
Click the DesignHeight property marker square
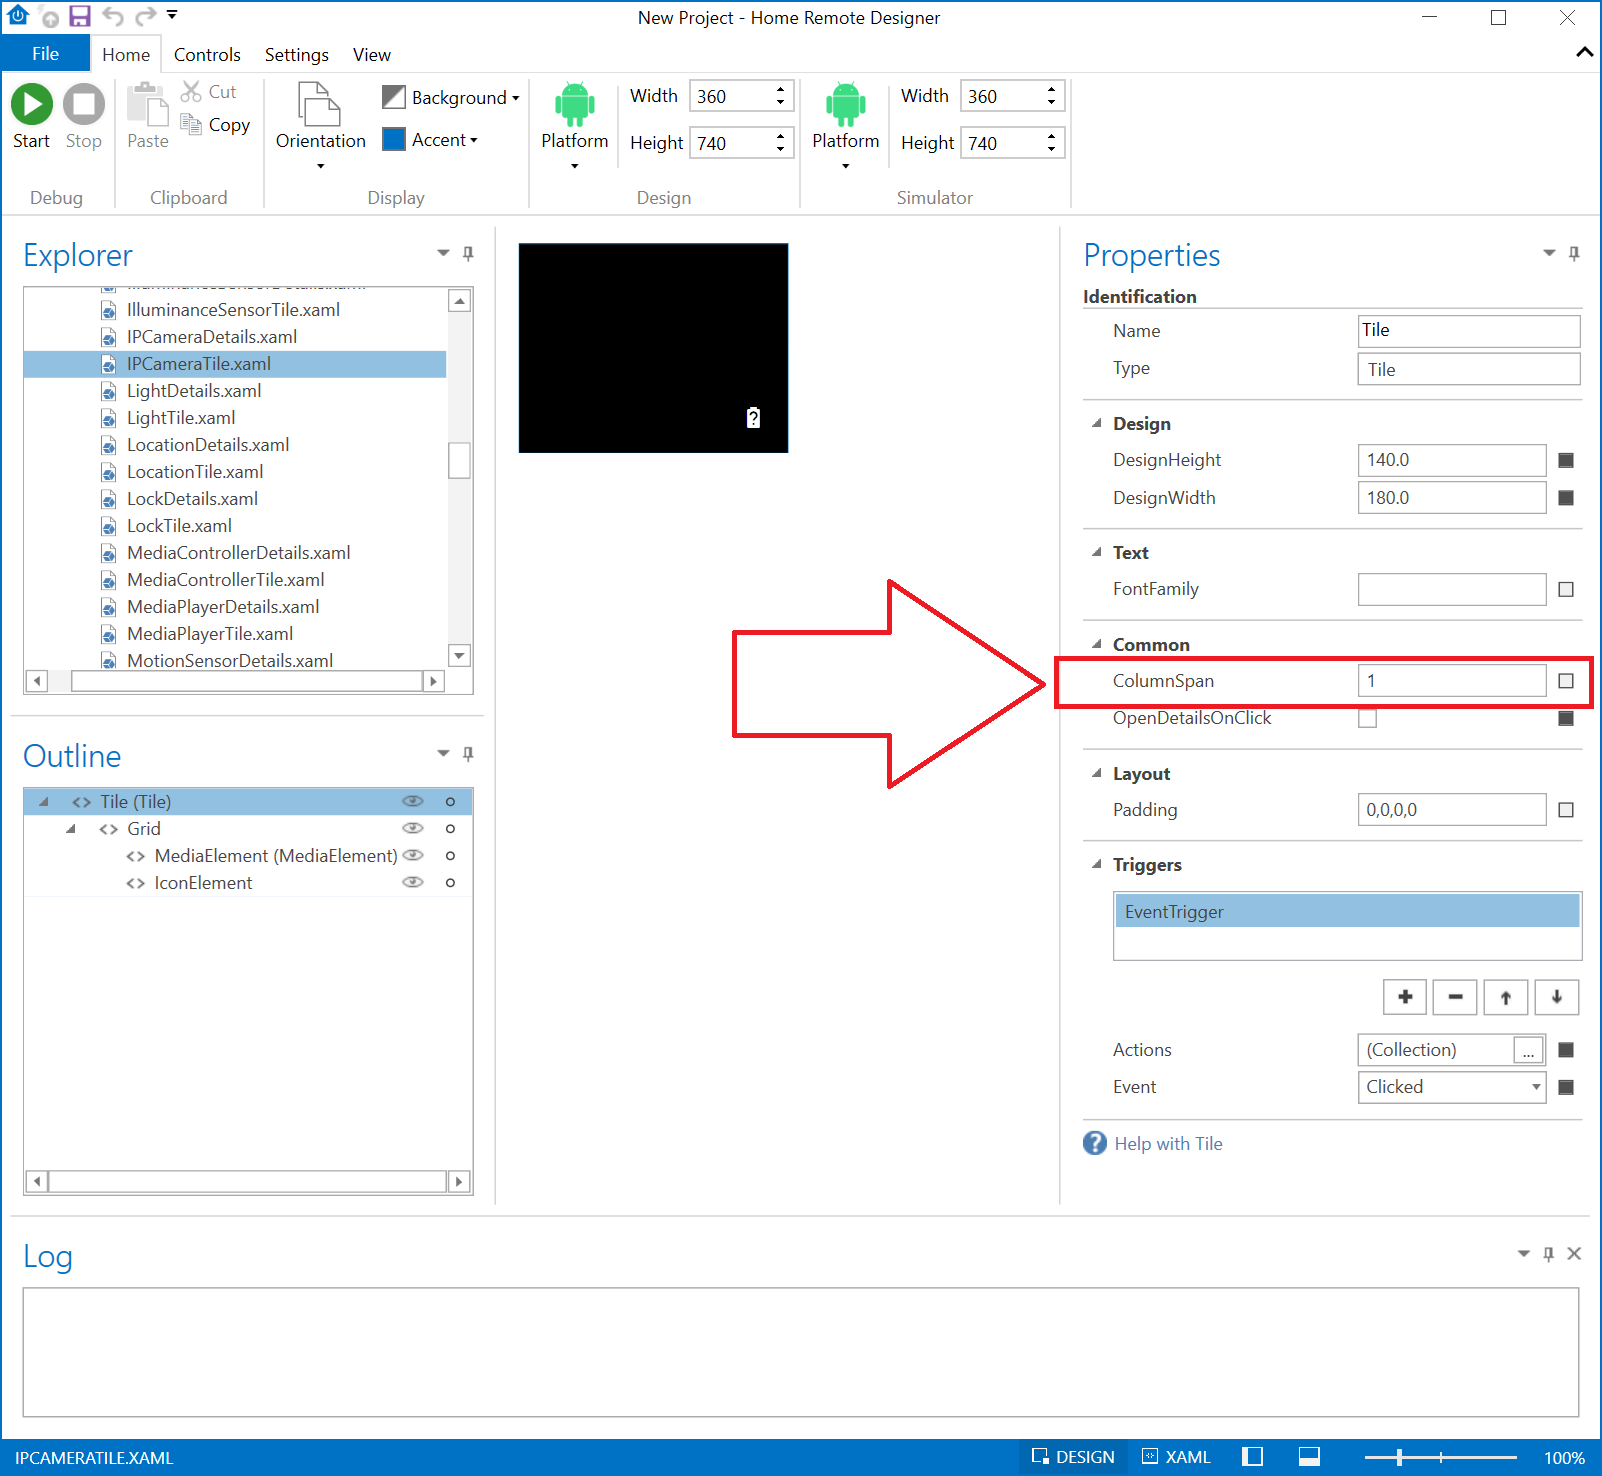[x=1566, y=460]
